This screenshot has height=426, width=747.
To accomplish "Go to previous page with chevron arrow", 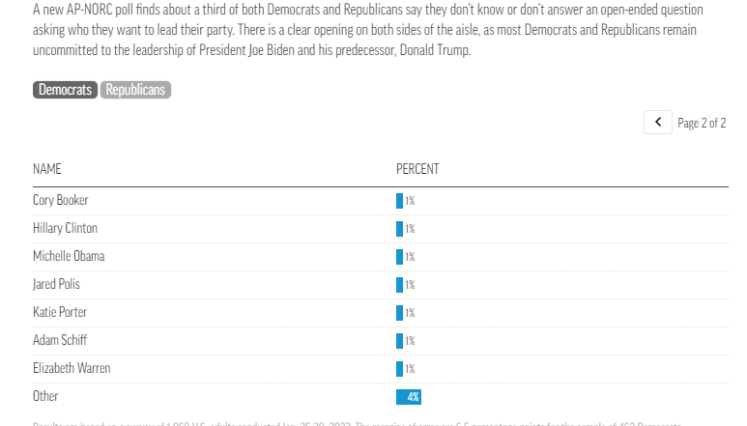I will pyautogui.click(x=658, y=122).
